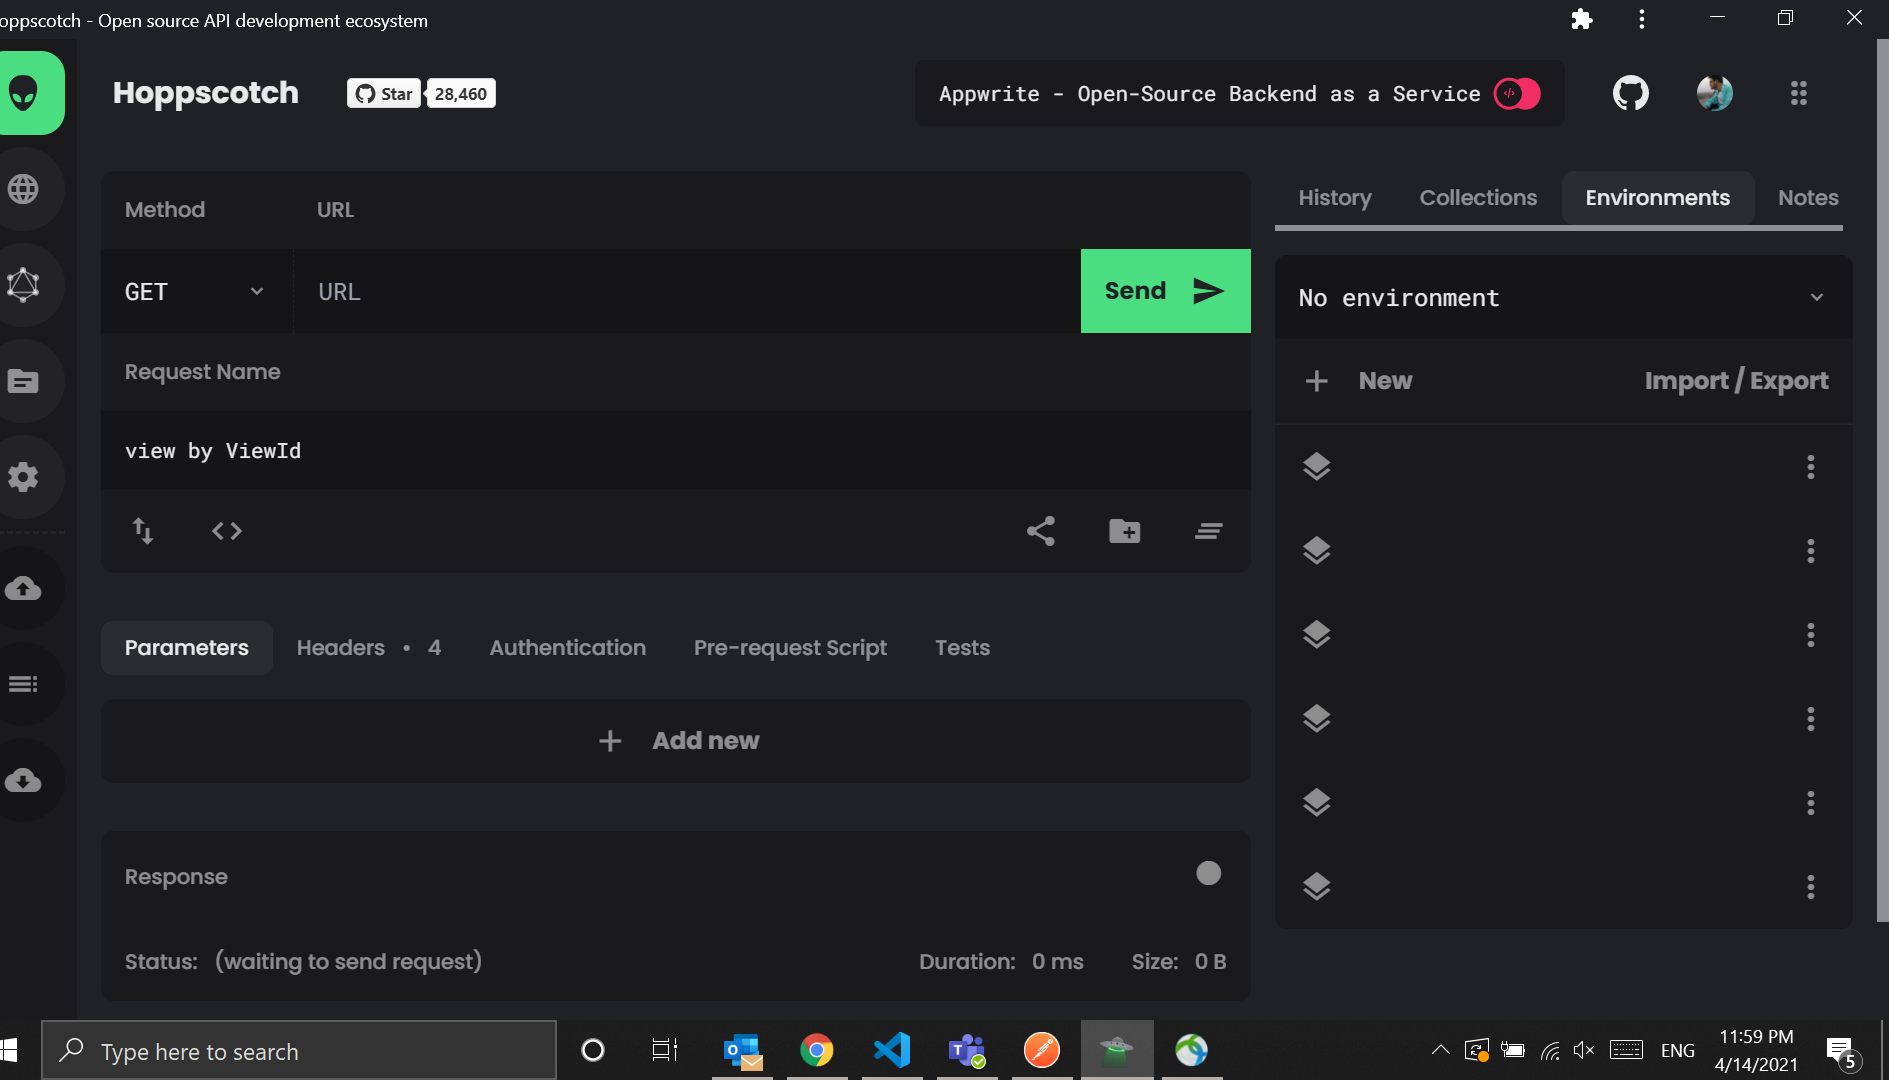
Task: Toggle the Appwrite sponsor switch
Action: [x=1517, y=93]
